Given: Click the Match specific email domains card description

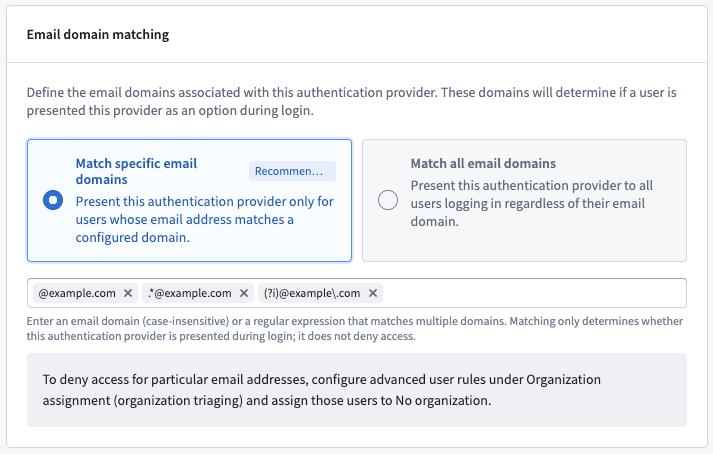Looking at the screenshot, I should [205, 219].
